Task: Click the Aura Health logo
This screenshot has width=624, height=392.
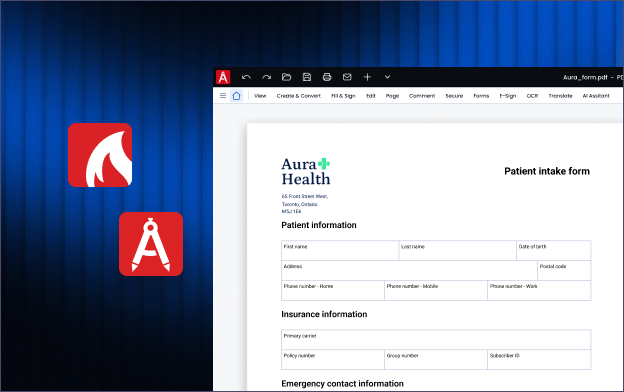Action: click(306, 172)
